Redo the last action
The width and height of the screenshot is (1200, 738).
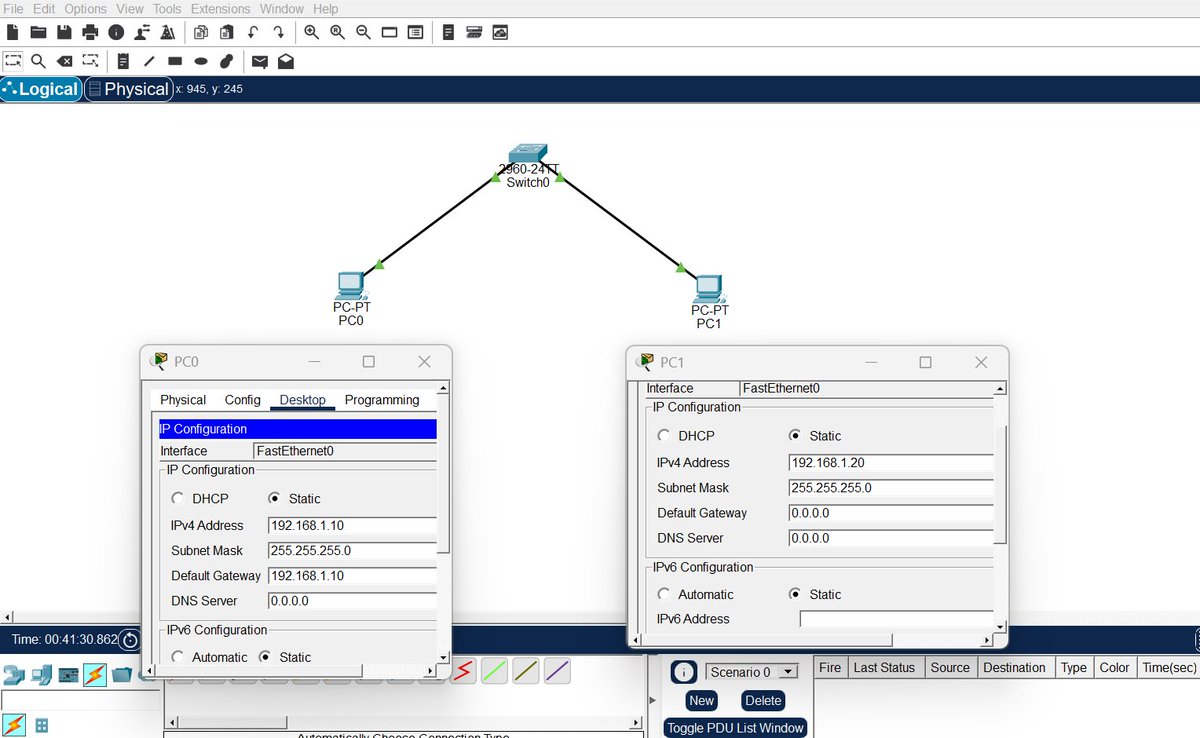pyautogui.click(x=279, y=32)
